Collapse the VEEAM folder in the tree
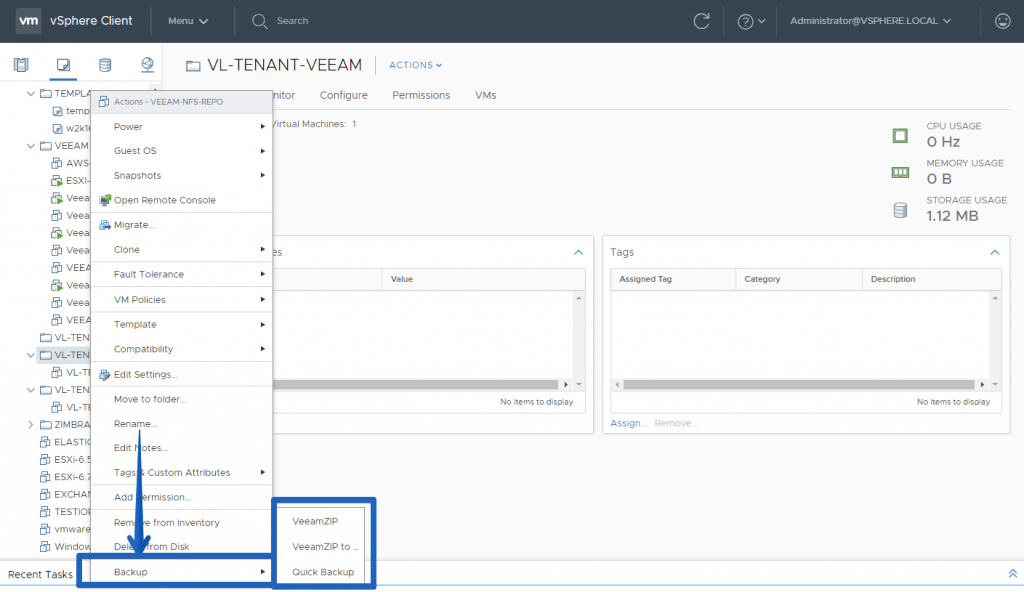 pyautogui.click(x=31, y=146)
